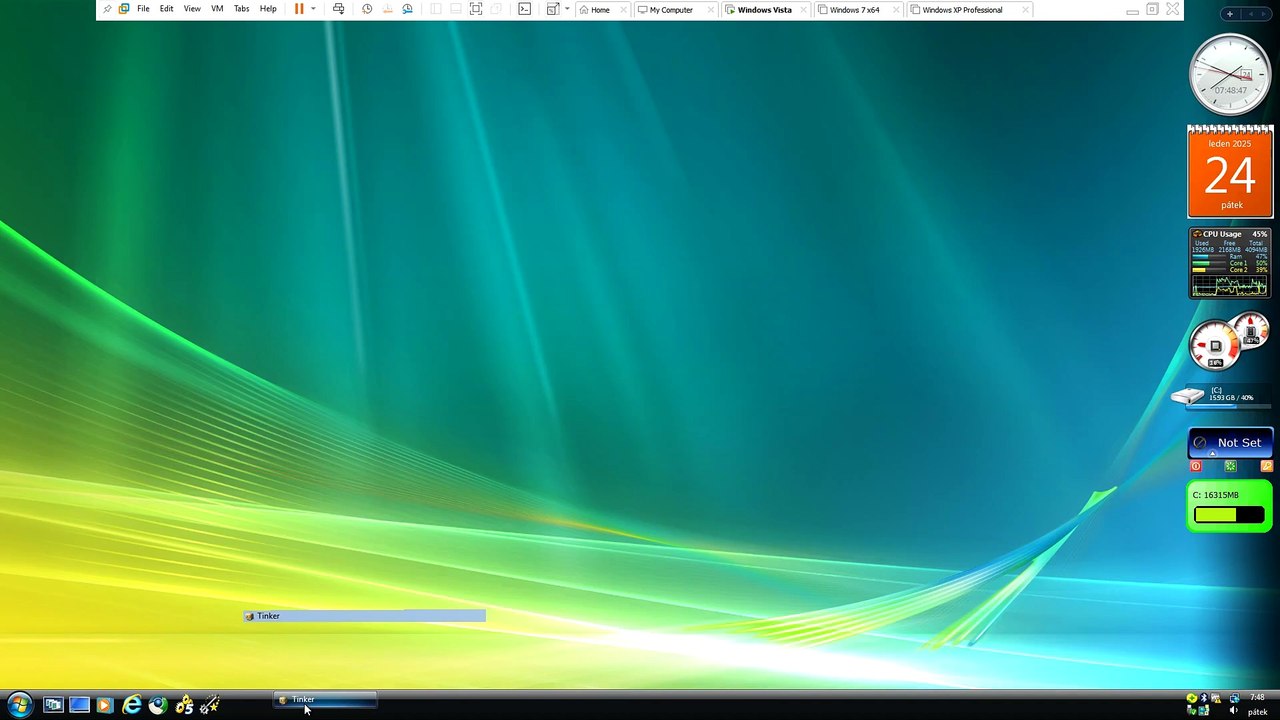Launch Internet Explorer from quick launch

pyautogui.click(x=131, y=705)
